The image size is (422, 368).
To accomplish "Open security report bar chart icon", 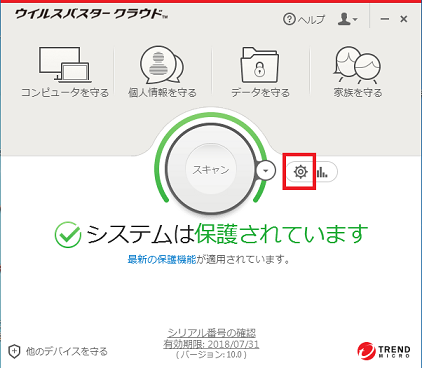I will [322, 172].
